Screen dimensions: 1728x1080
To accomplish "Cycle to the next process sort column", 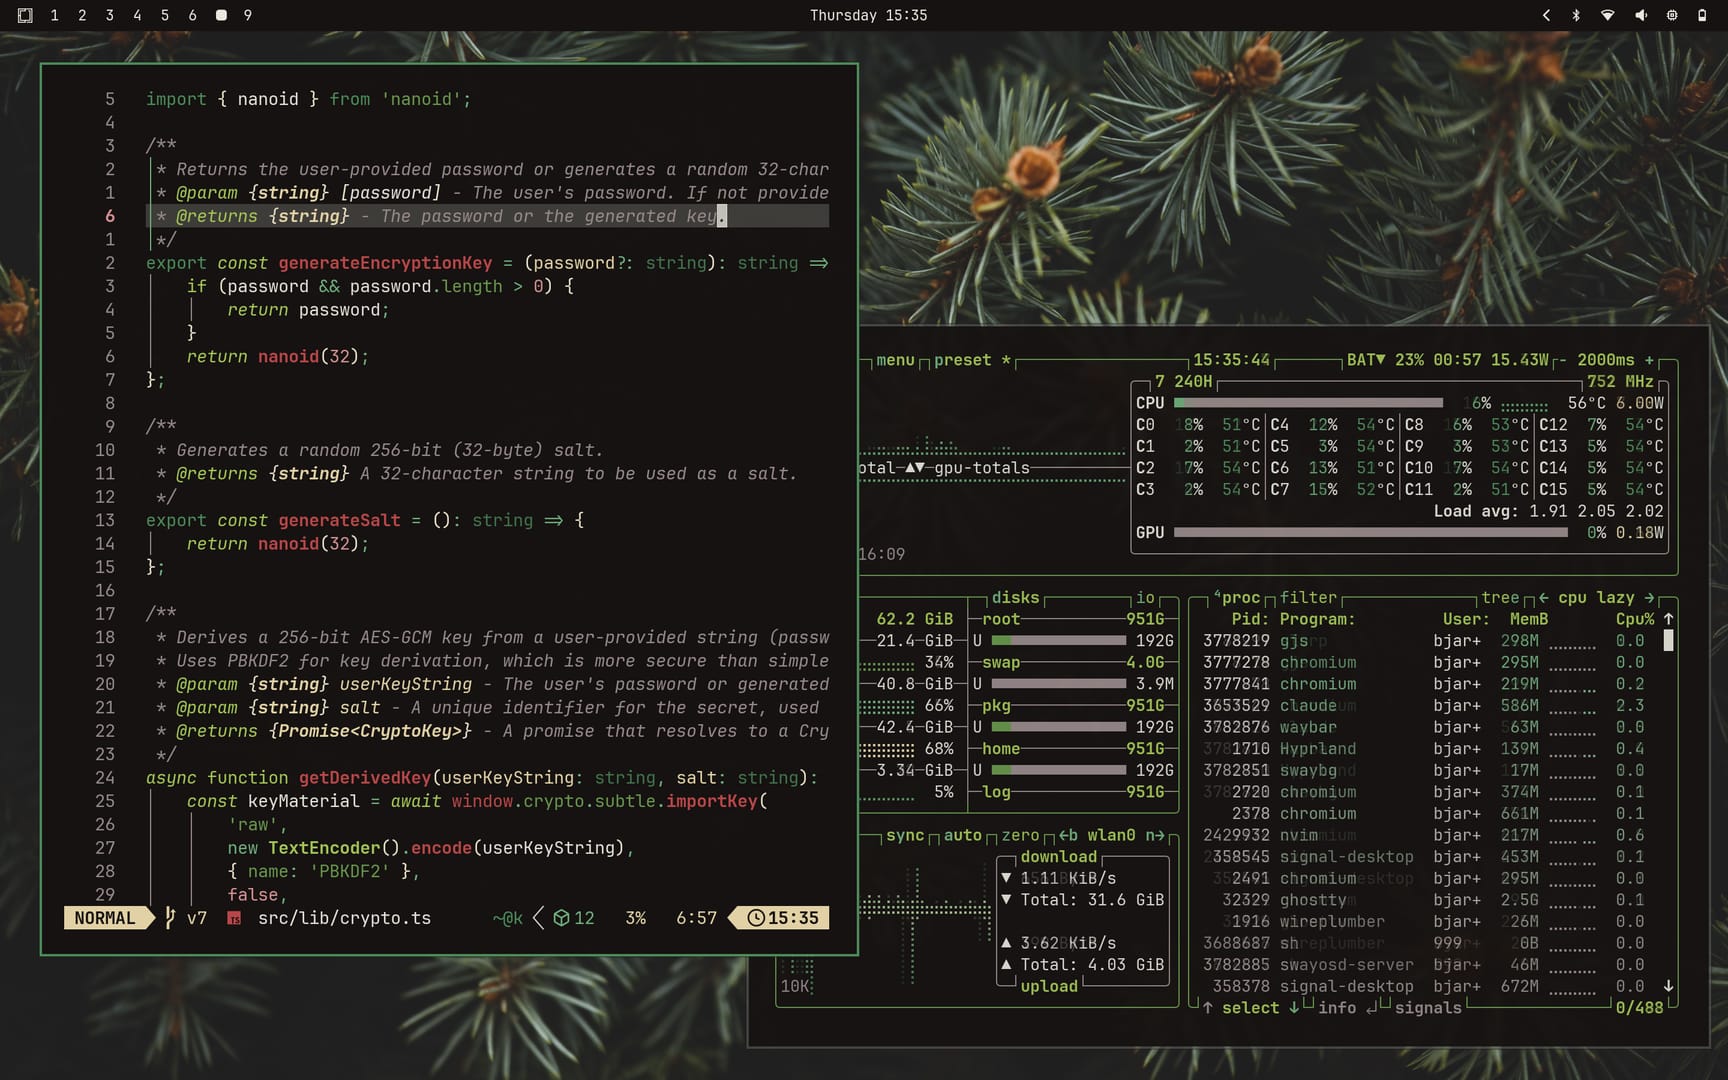I will (x=1649, y=598).
